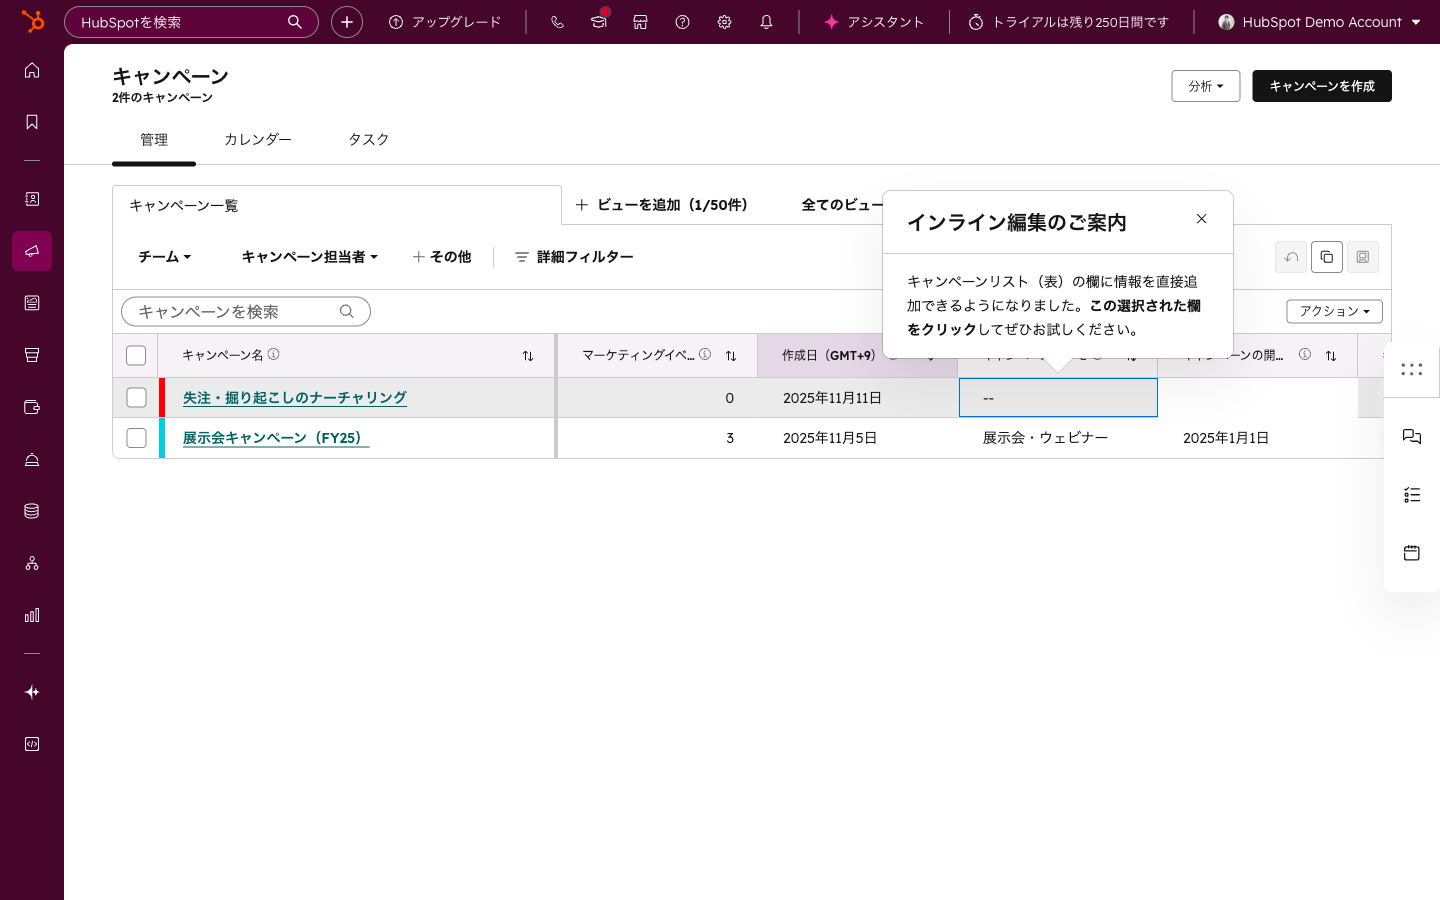Tick checkbox for 失注・掘り起こしのナーチャリング row
This screenshot has height=900, width=1440.
[x=136, y=398]
